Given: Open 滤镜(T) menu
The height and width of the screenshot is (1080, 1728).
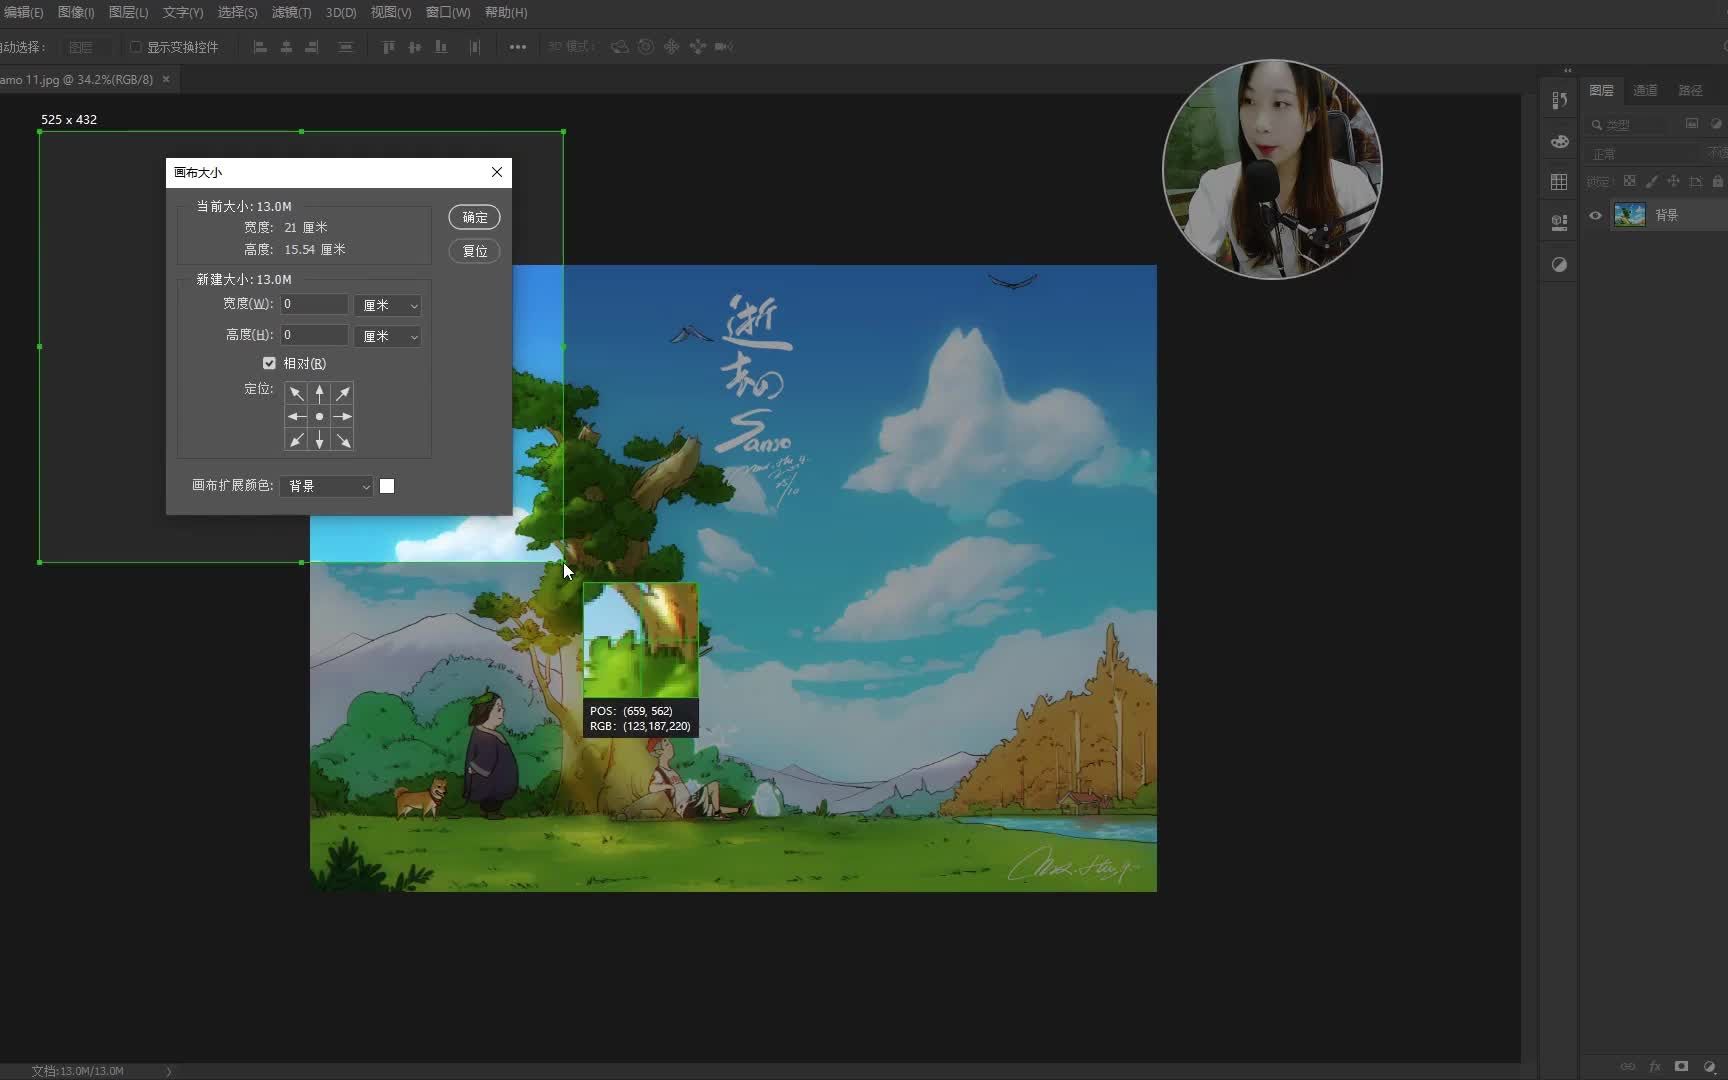Looking at the screenshot, I should 291,12.
